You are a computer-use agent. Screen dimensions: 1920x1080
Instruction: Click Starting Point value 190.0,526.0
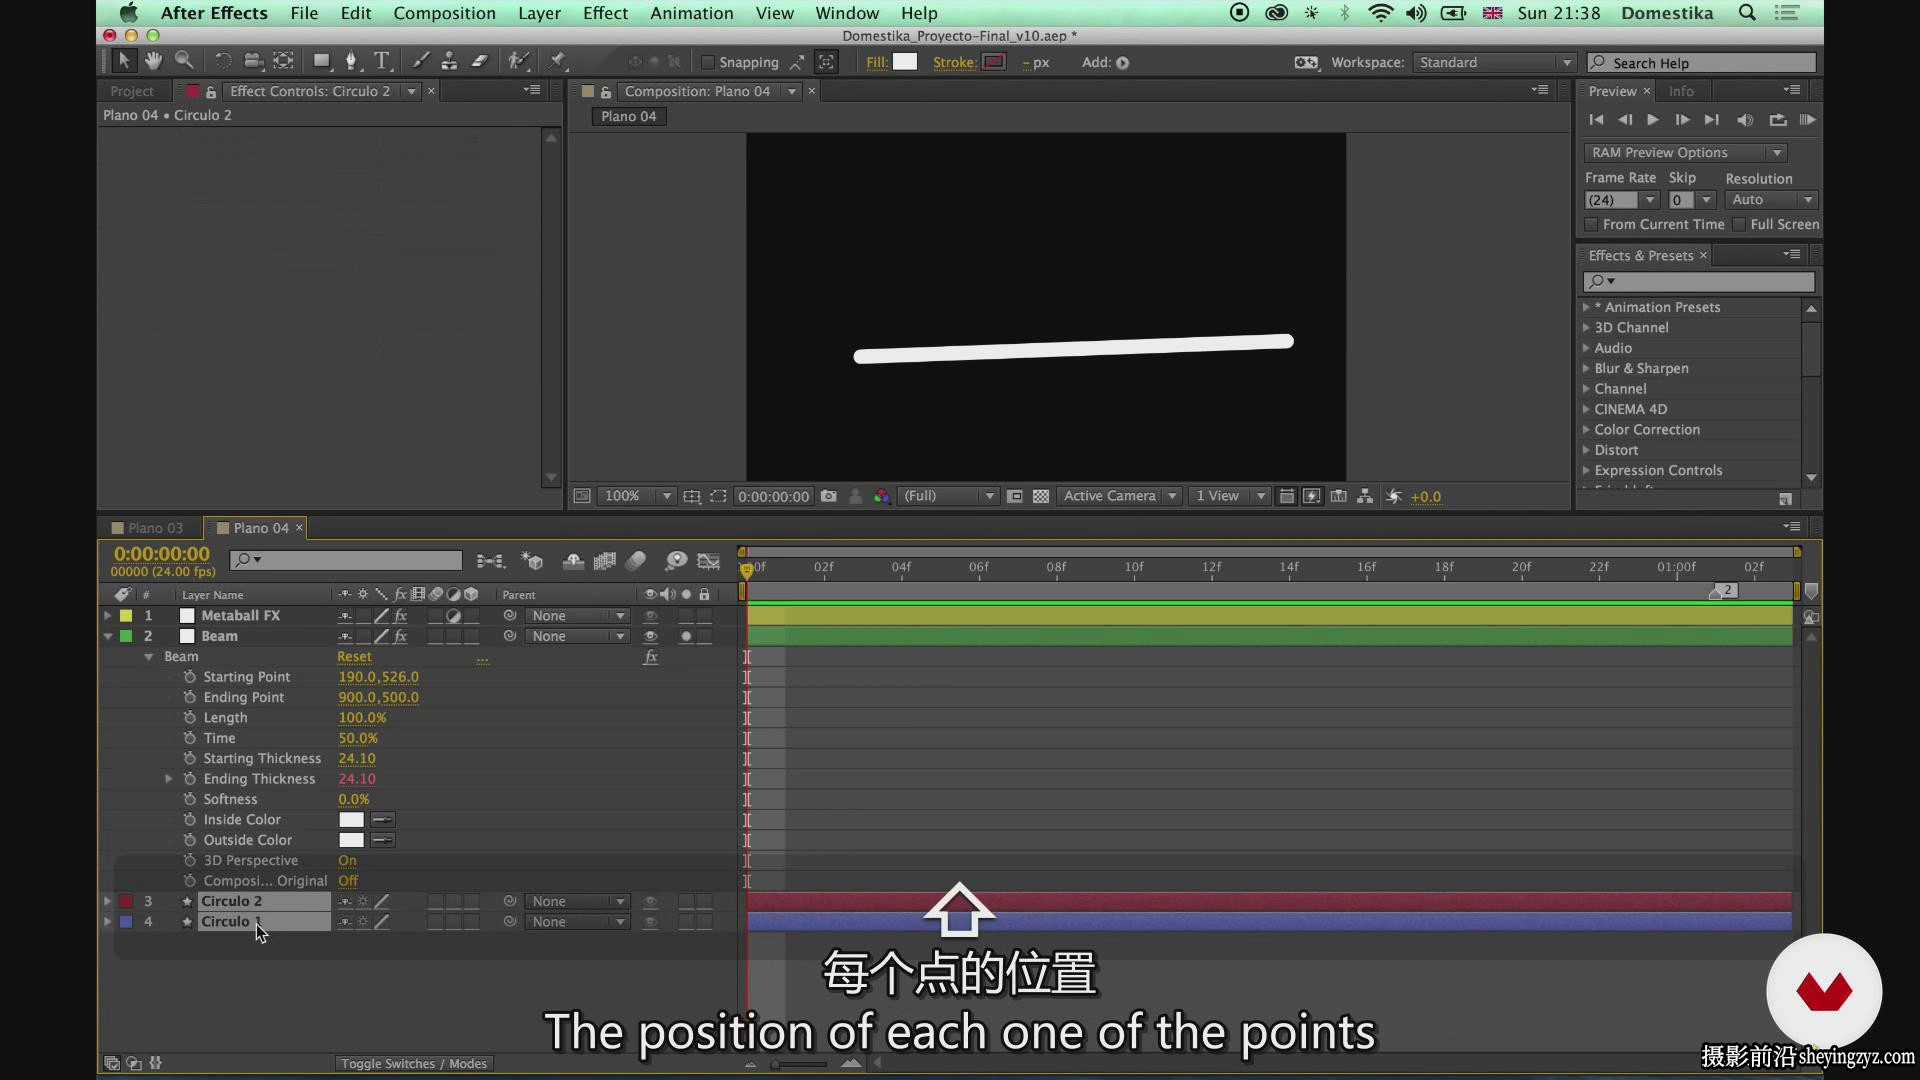click(x=378, y=677)
